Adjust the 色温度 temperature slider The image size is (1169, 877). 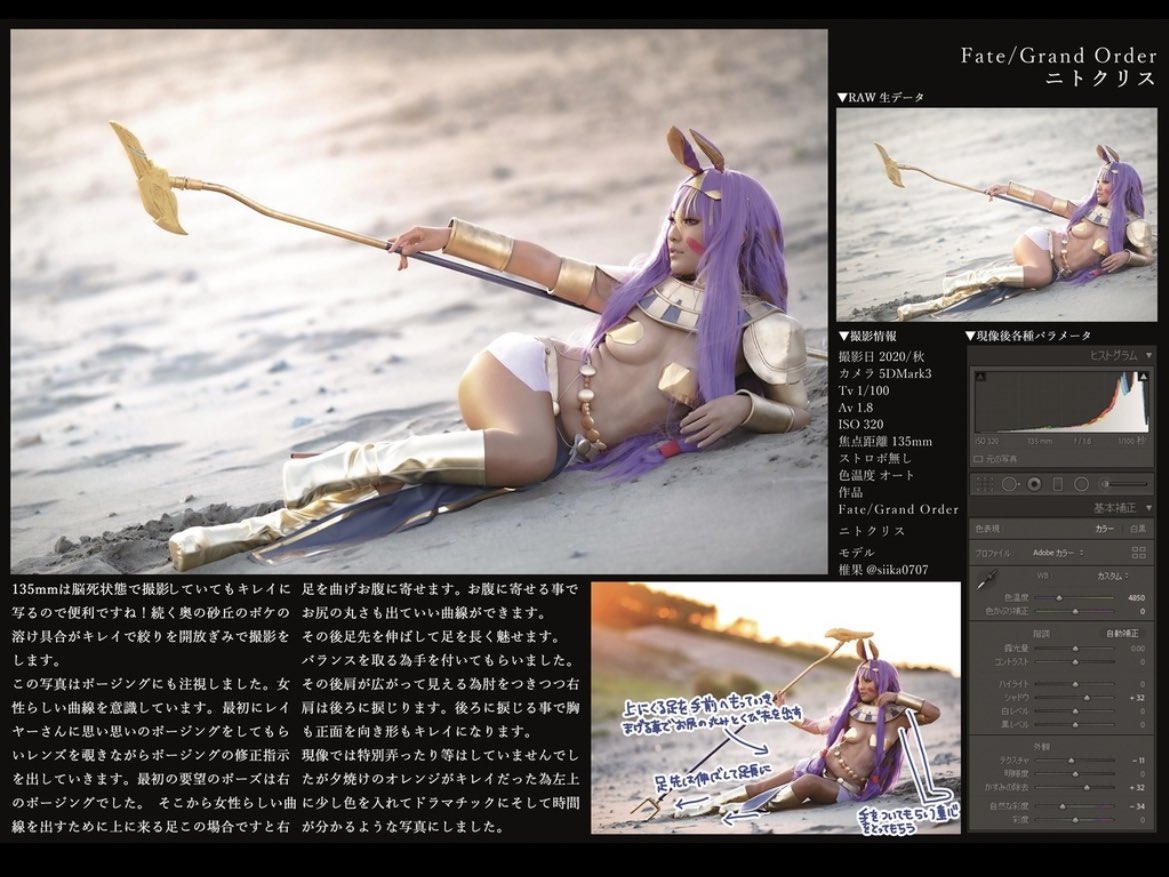(x=1074, y=597)
